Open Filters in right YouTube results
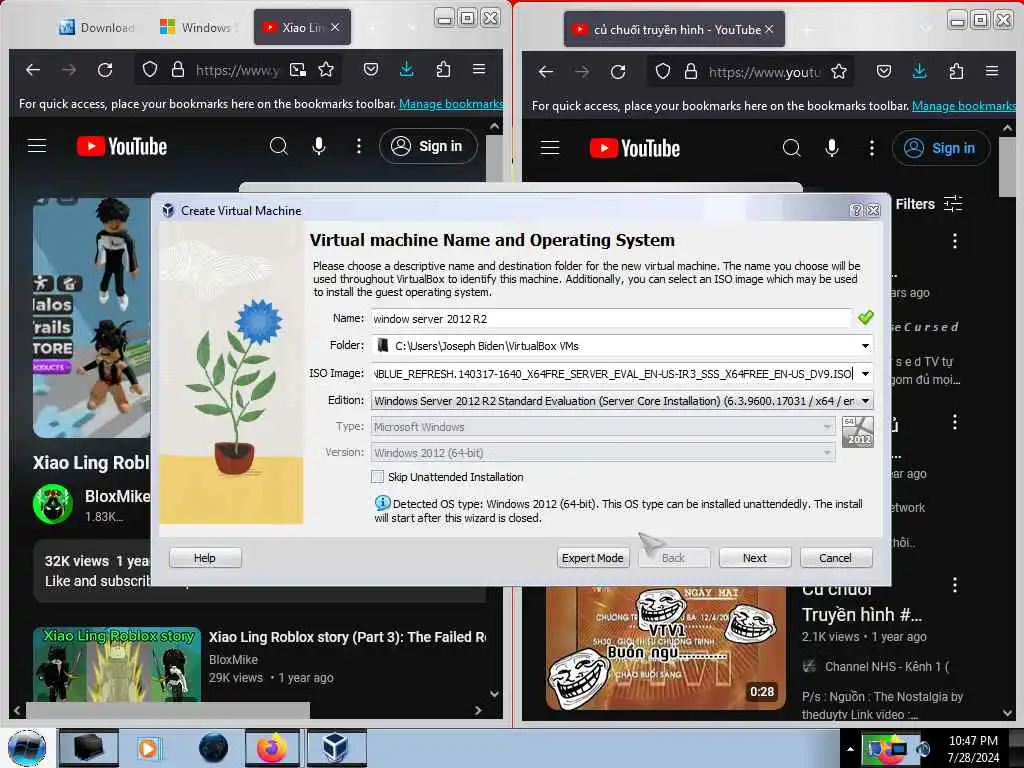1024x768 pixels. [x=929, y=204]
